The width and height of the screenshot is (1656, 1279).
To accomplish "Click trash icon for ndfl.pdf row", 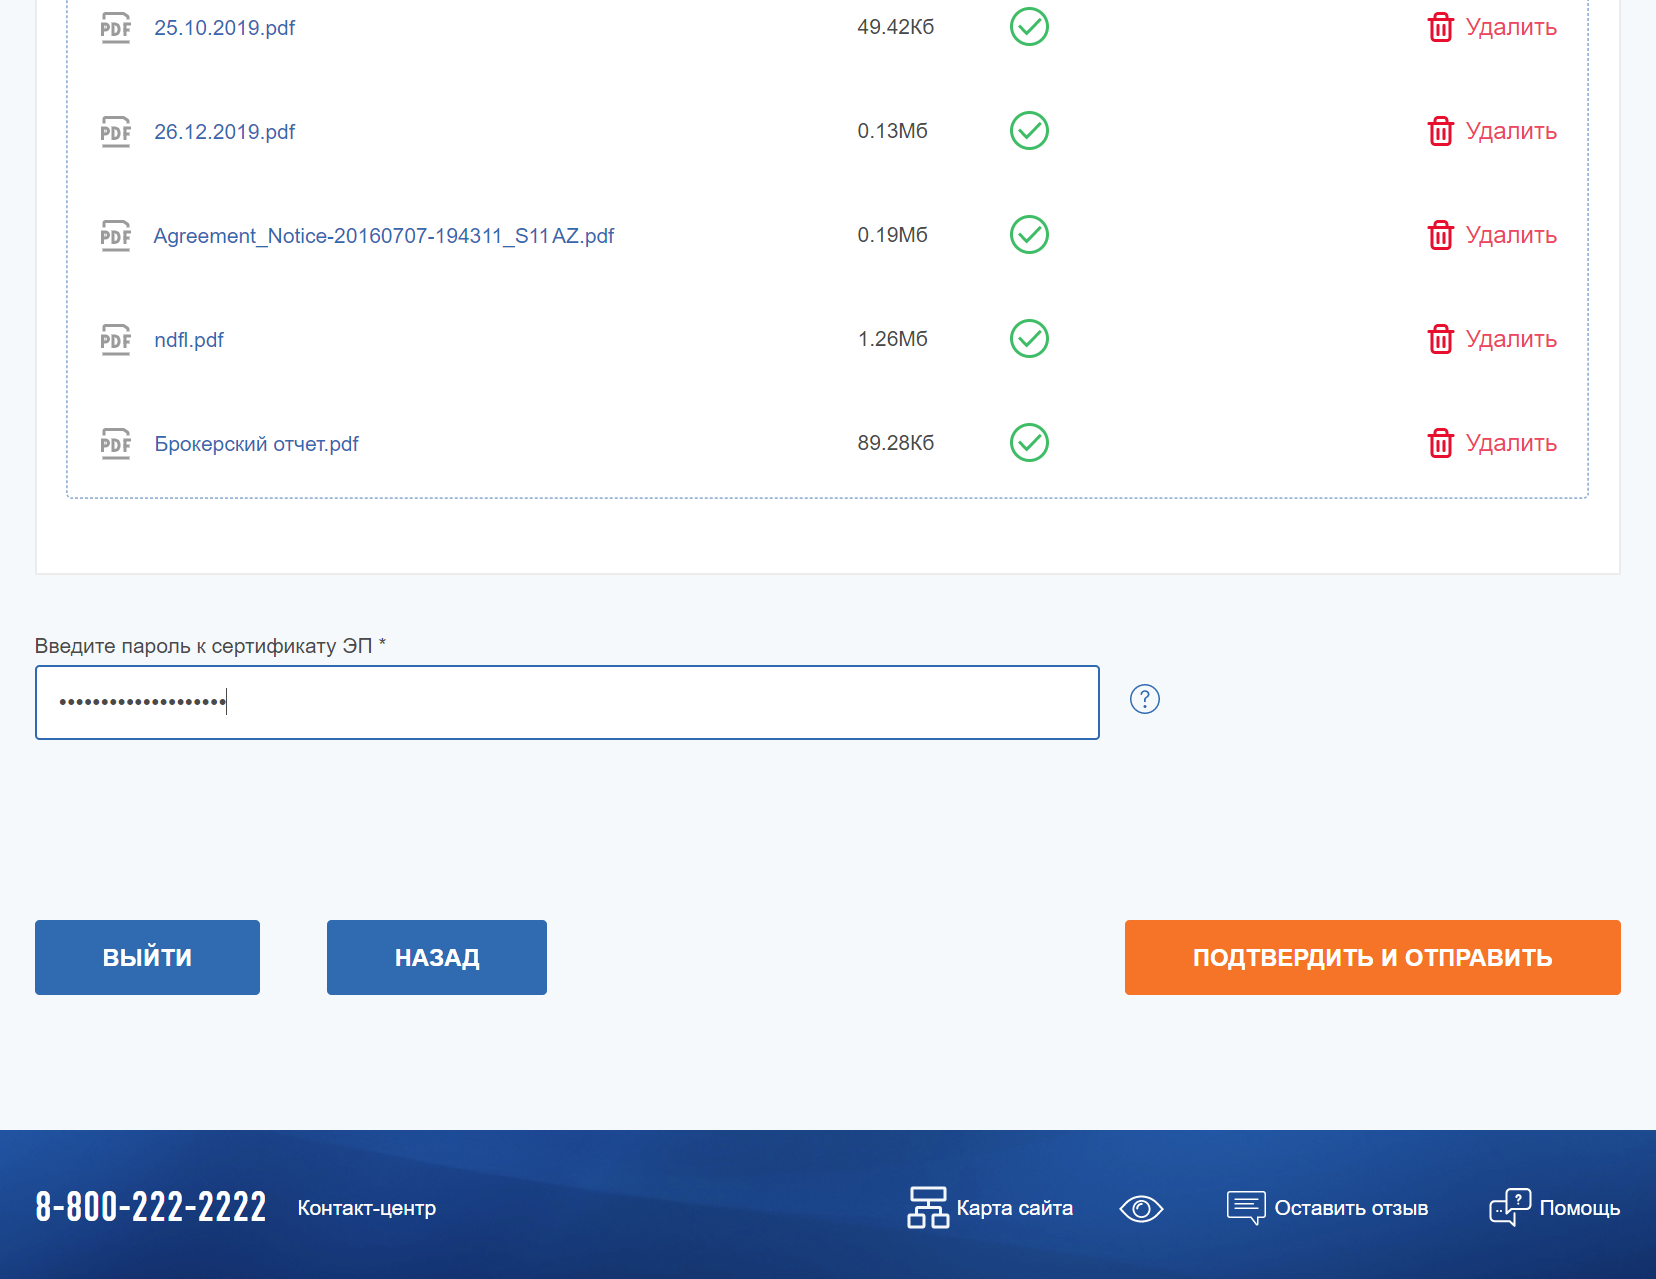I will (x=1440, y=339).
